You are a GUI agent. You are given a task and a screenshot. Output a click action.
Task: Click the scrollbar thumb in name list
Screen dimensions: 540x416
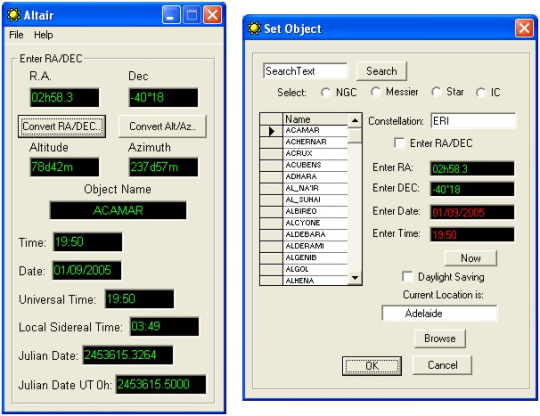coord(355,135)
